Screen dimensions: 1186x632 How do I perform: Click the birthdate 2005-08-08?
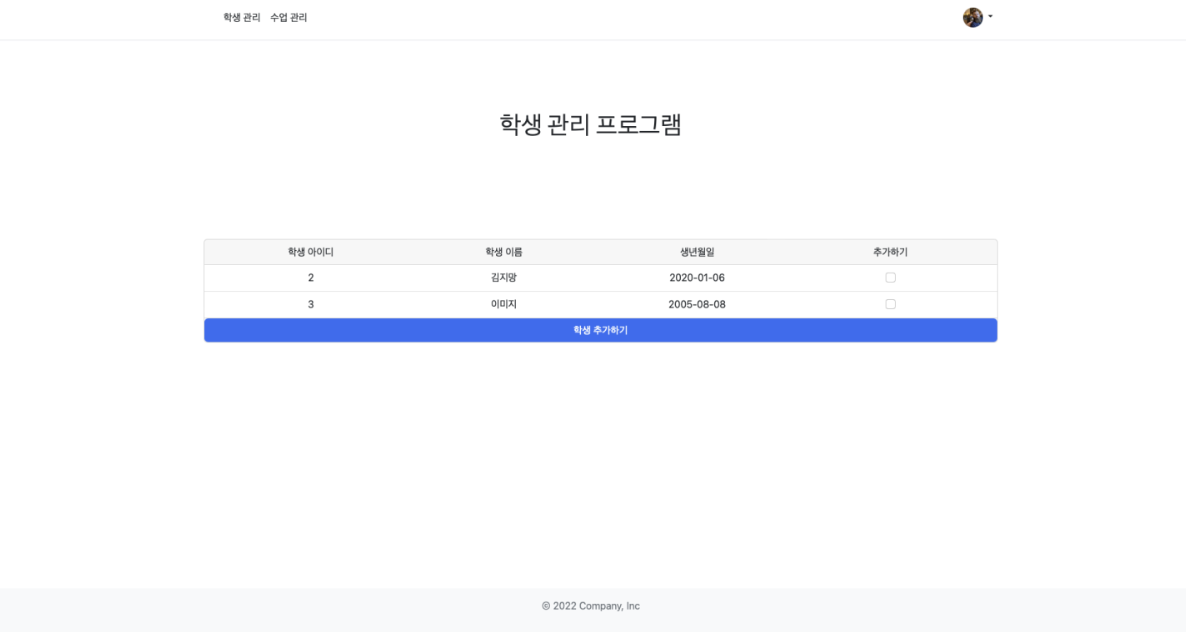(697, 304)
